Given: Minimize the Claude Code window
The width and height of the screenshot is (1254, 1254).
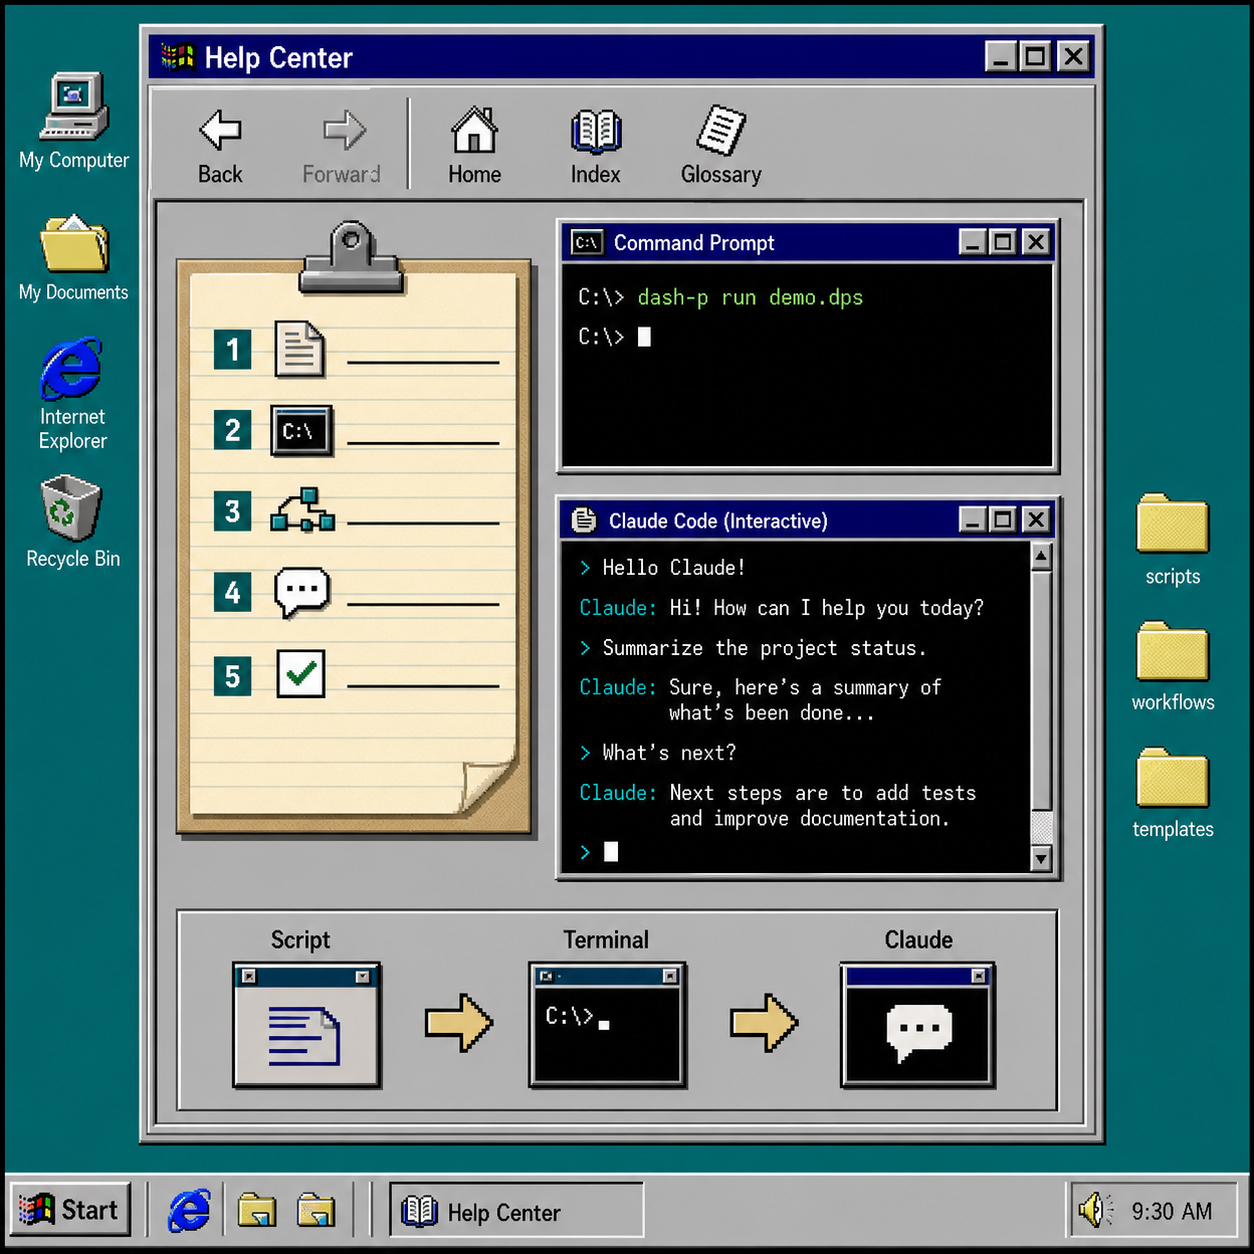Looking at the screenshot, I should pos(972,520).
